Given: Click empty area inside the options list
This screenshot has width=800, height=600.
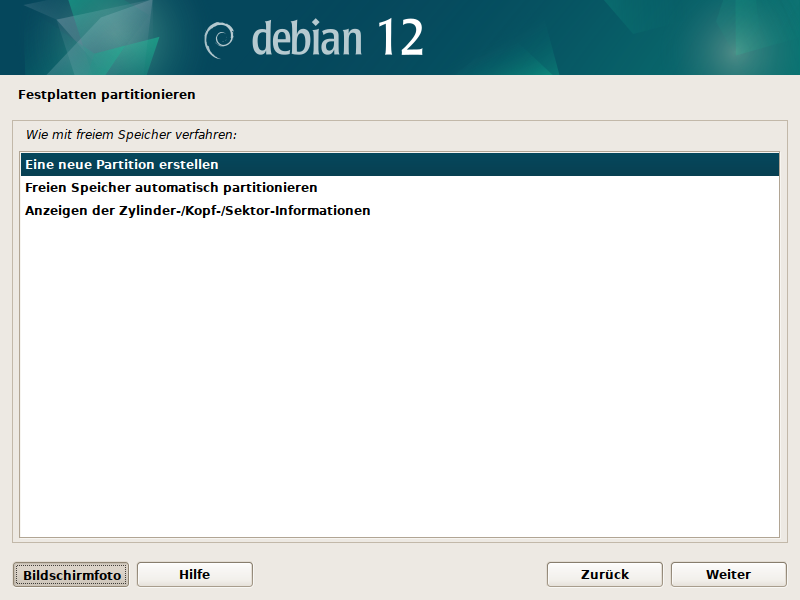Looking at the screenshot, I should [x=400, y=380].
